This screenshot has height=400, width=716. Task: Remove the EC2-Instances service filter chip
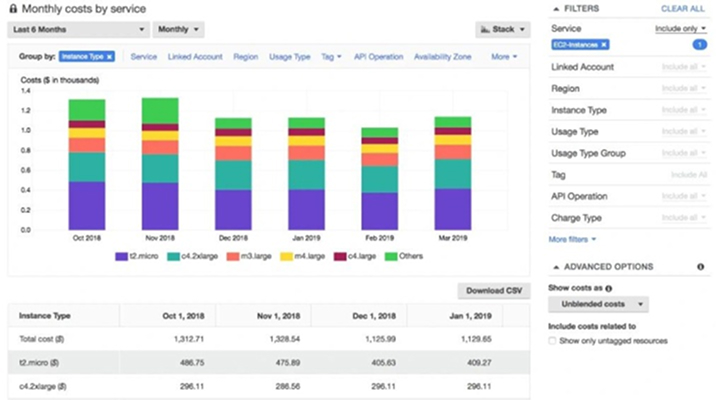pos(605,46)
